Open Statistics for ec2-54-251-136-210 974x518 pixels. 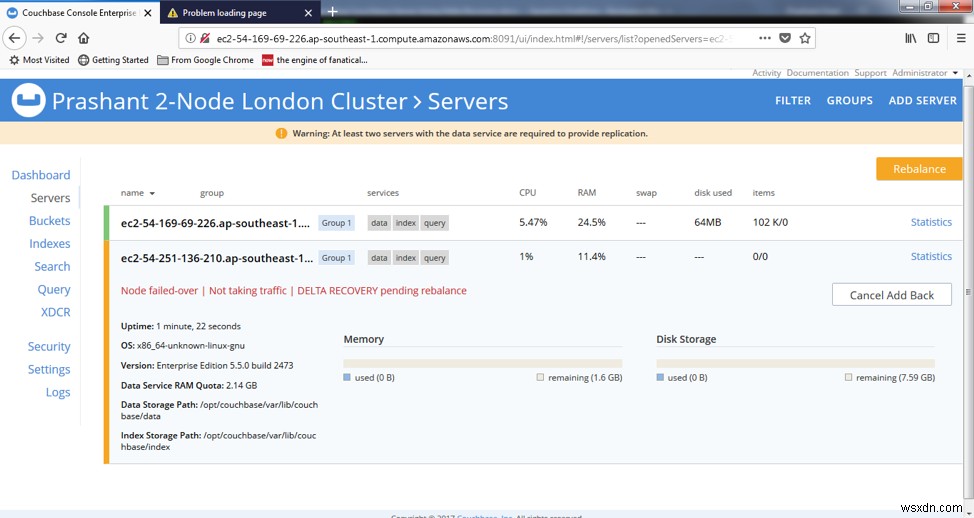coord(931,257)
